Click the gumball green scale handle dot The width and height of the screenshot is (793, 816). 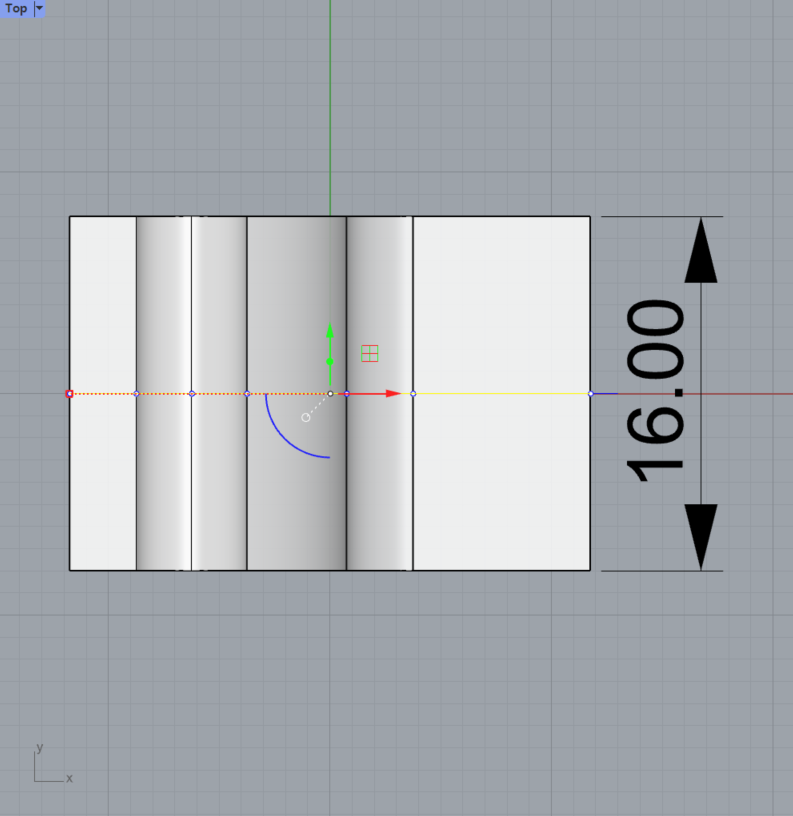pyautogui.click(x=330, y=361)
